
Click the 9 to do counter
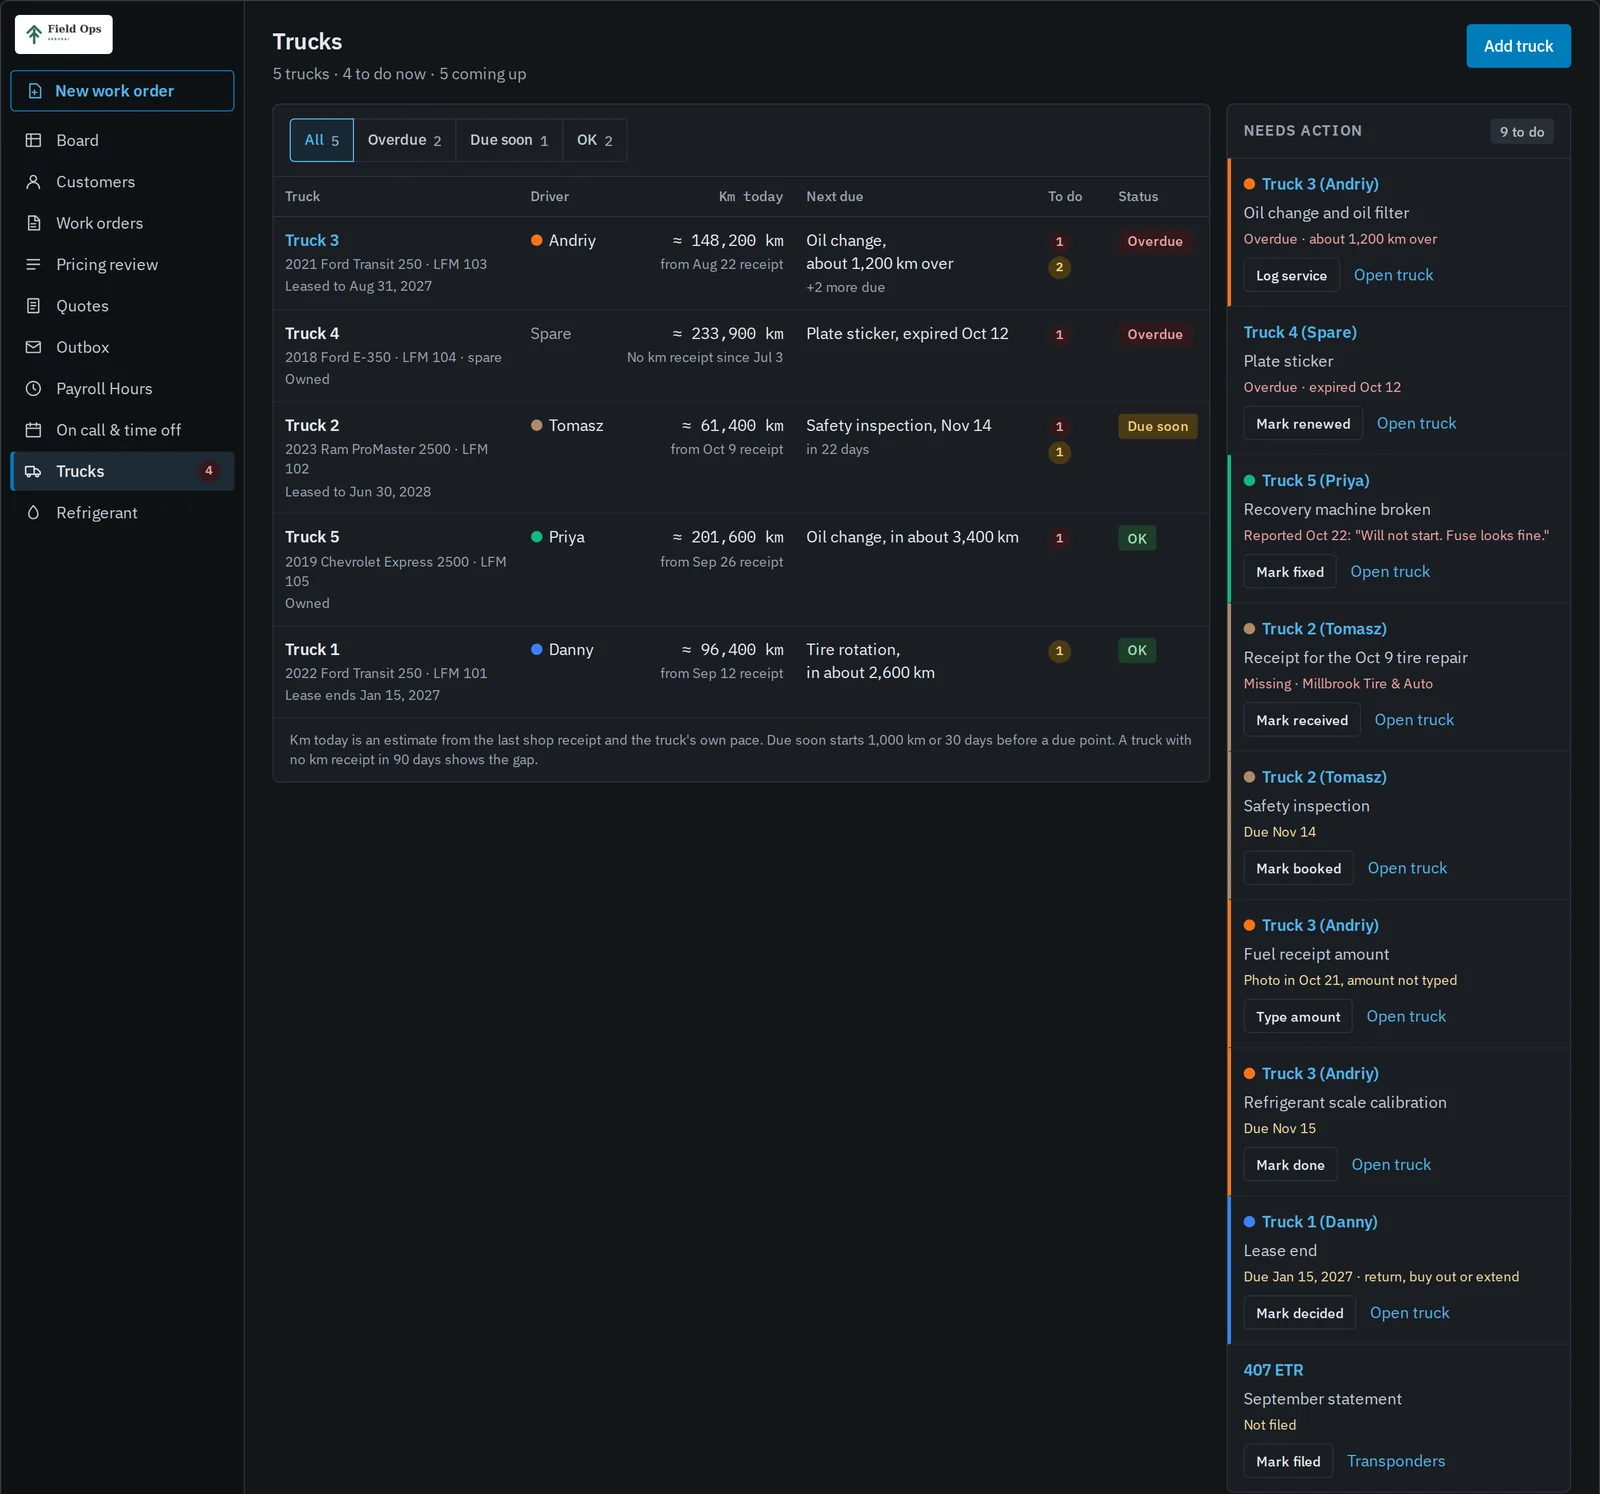coord(1522,131)
